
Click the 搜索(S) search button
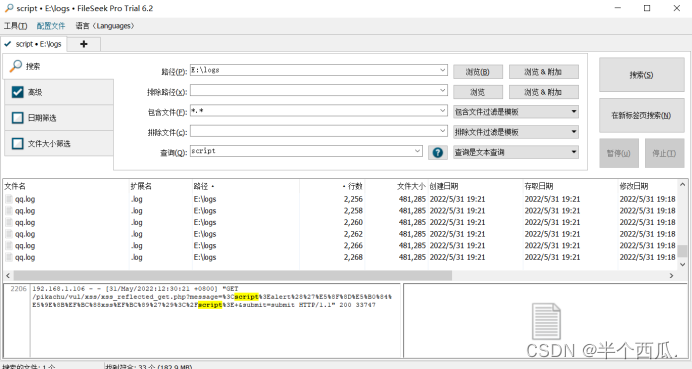coord(641,75)
